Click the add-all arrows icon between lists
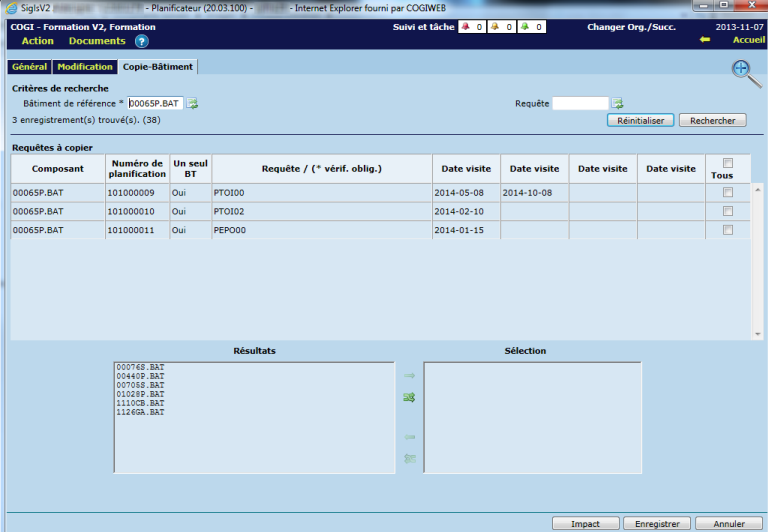The width and height of the screenshot is (768, 532). click(x=409, y=398)
